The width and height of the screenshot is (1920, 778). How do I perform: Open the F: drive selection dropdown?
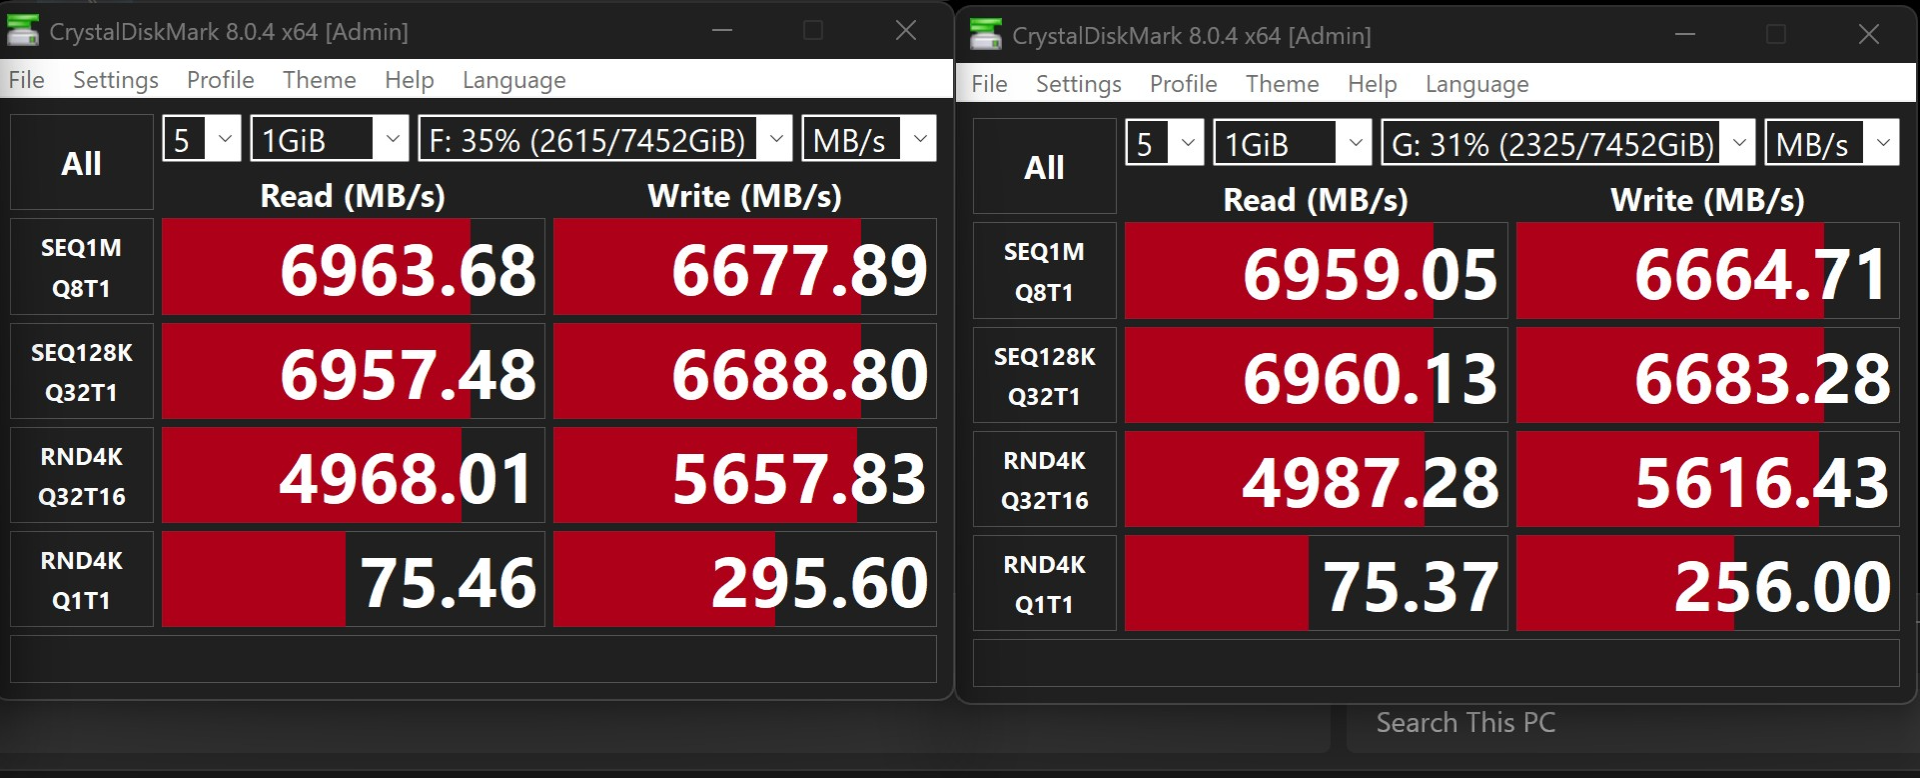pos(605,139)
